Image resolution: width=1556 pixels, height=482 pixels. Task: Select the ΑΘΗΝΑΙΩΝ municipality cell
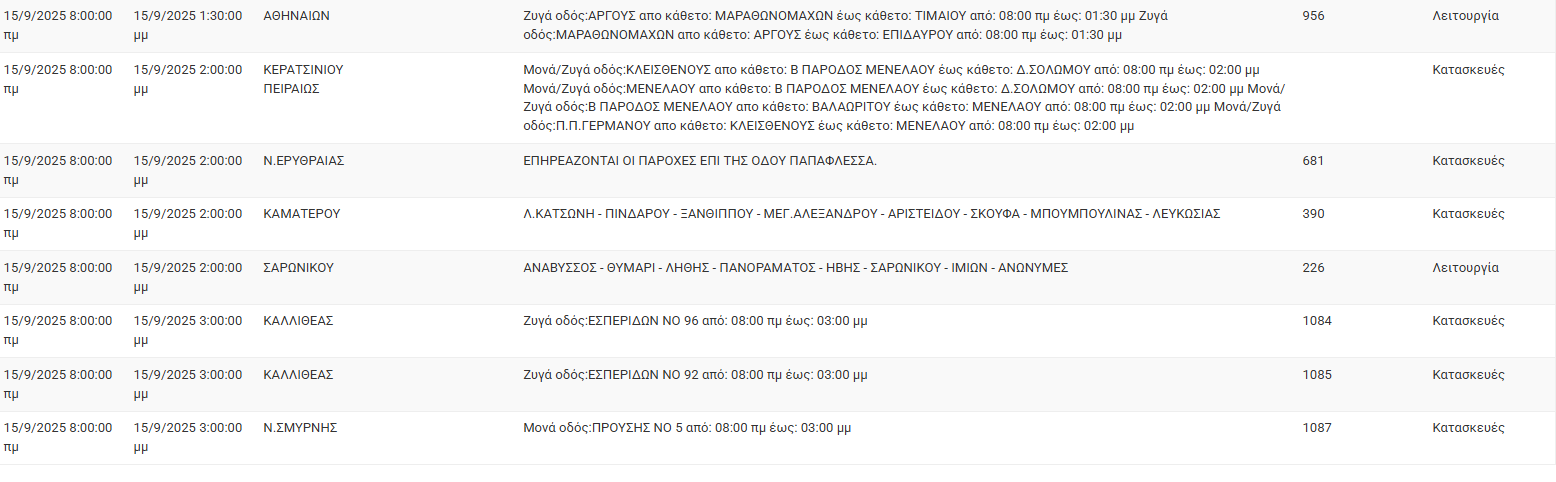click(297, 16)
